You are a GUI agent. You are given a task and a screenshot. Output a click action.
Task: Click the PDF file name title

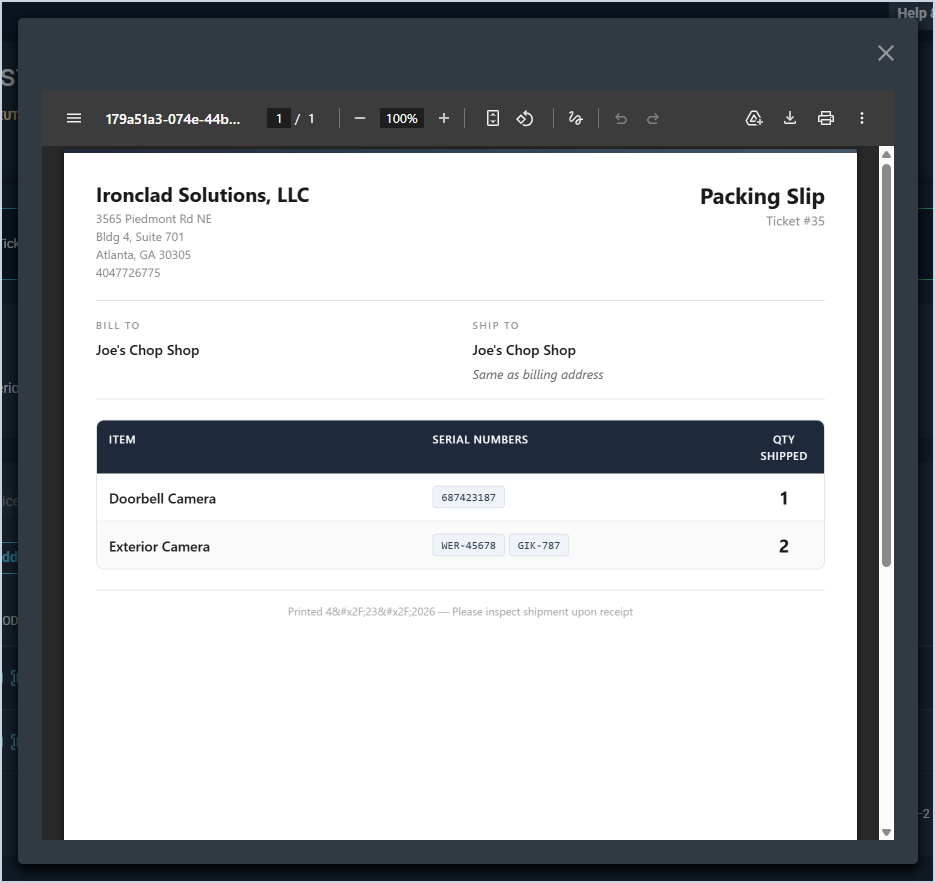[x=174, y=118]
